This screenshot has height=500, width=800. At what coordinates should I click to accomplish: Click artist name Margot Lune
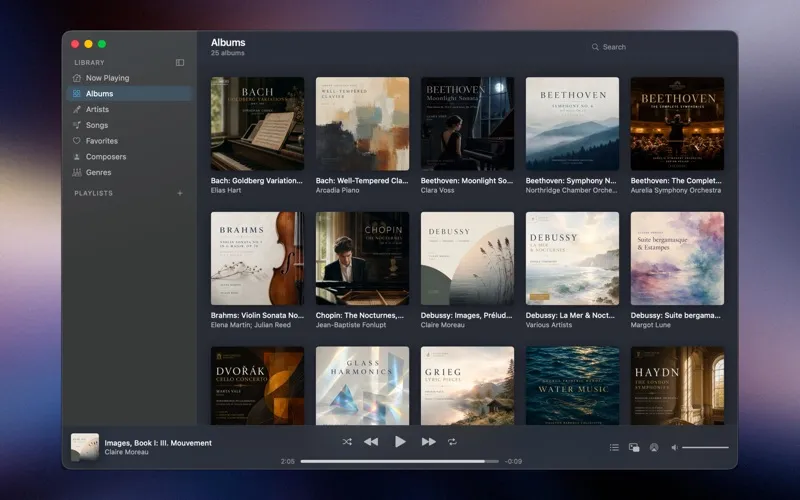[x=651, y=325]
